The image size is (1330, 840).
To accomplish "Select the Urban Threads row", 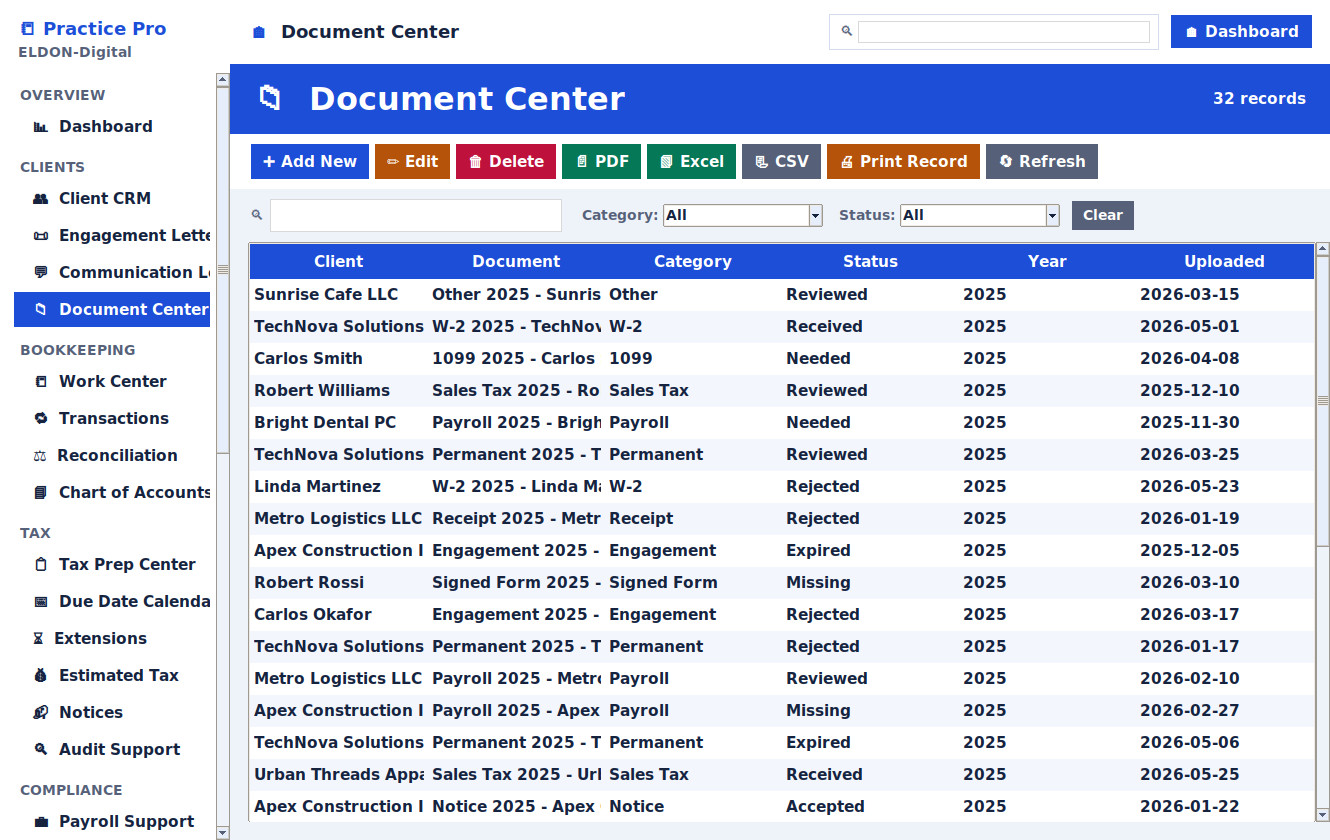I will [782, 775].
